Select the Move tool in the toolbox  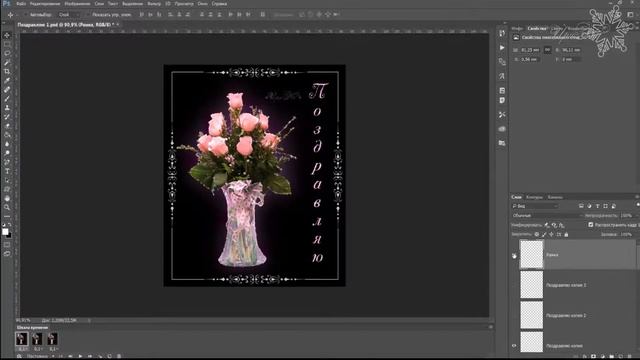coord(7,36)
